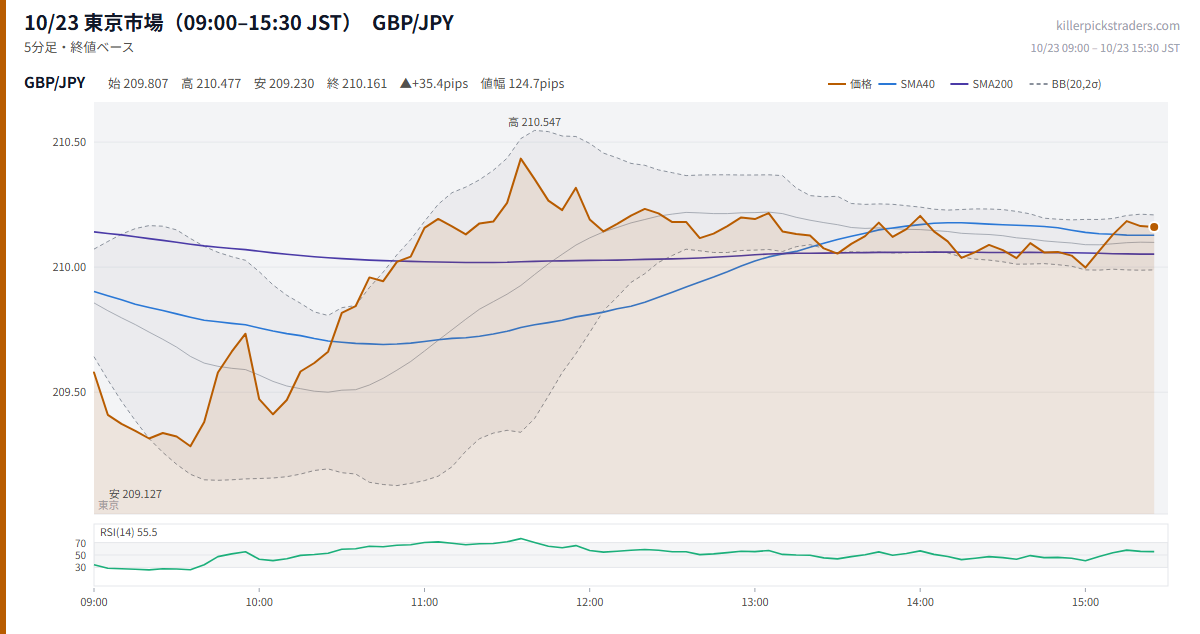Click the 209.50 y-axis label
The width and height of the screenshot is (1200, 634).
tap(69, 392)
